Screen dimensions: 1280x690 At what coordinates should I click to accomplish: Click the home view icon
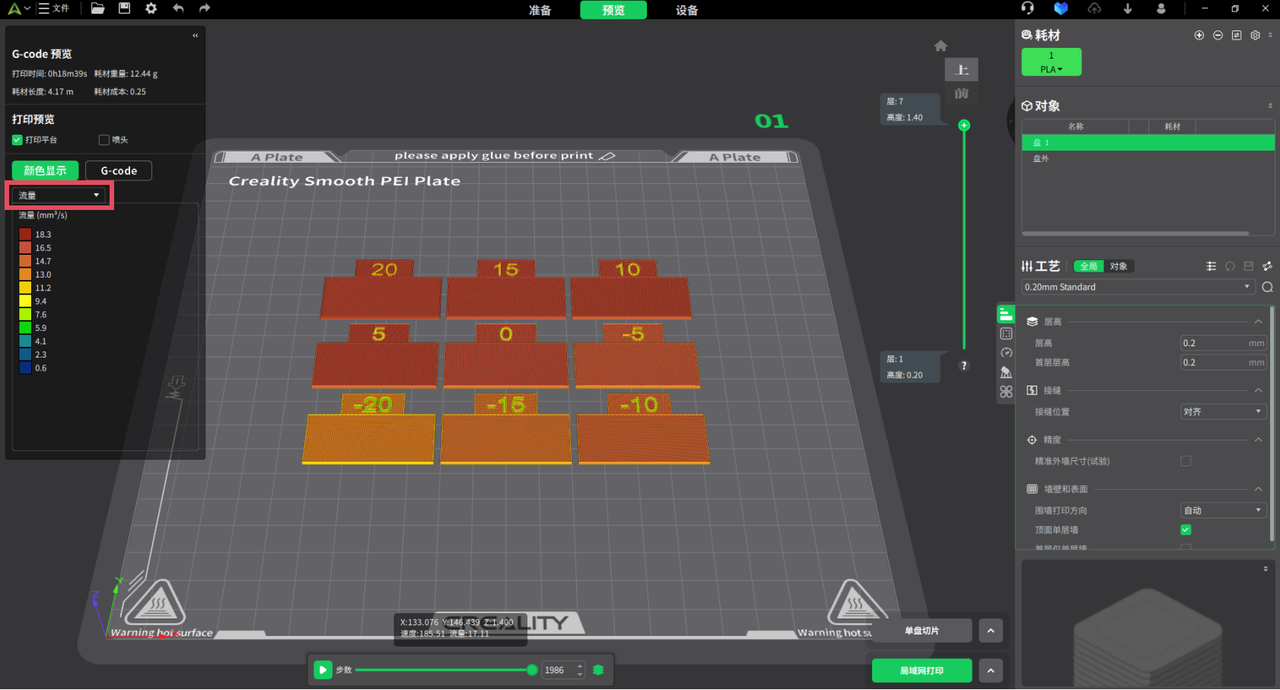[940, 46]
